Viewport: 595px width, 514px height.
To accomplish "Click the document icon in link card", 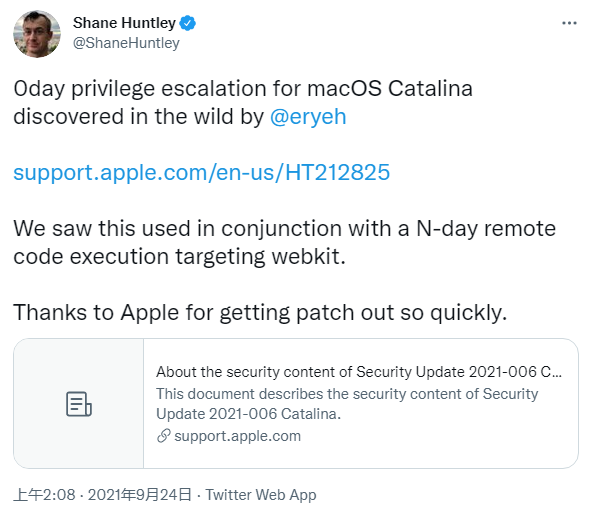I will coord(79,404).
